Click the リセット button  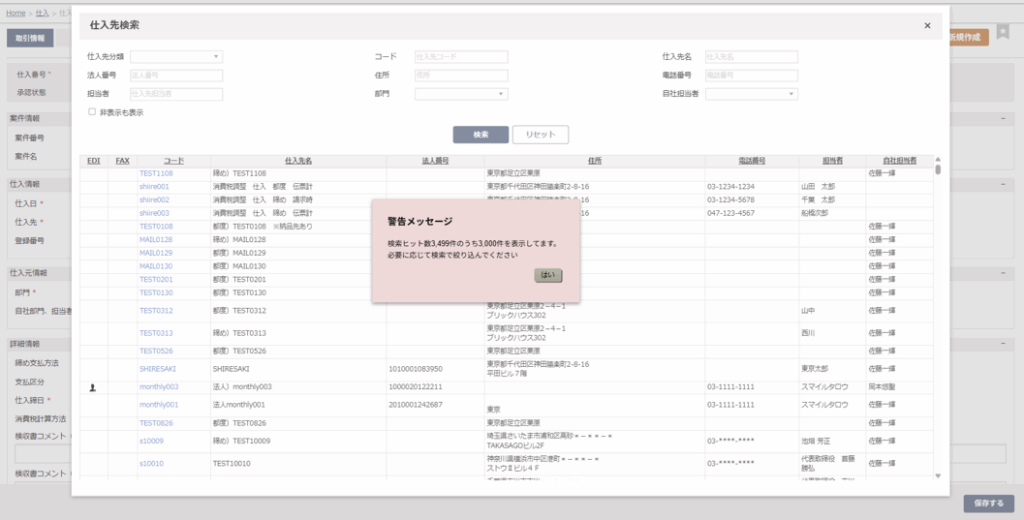[x=540, y=134]
